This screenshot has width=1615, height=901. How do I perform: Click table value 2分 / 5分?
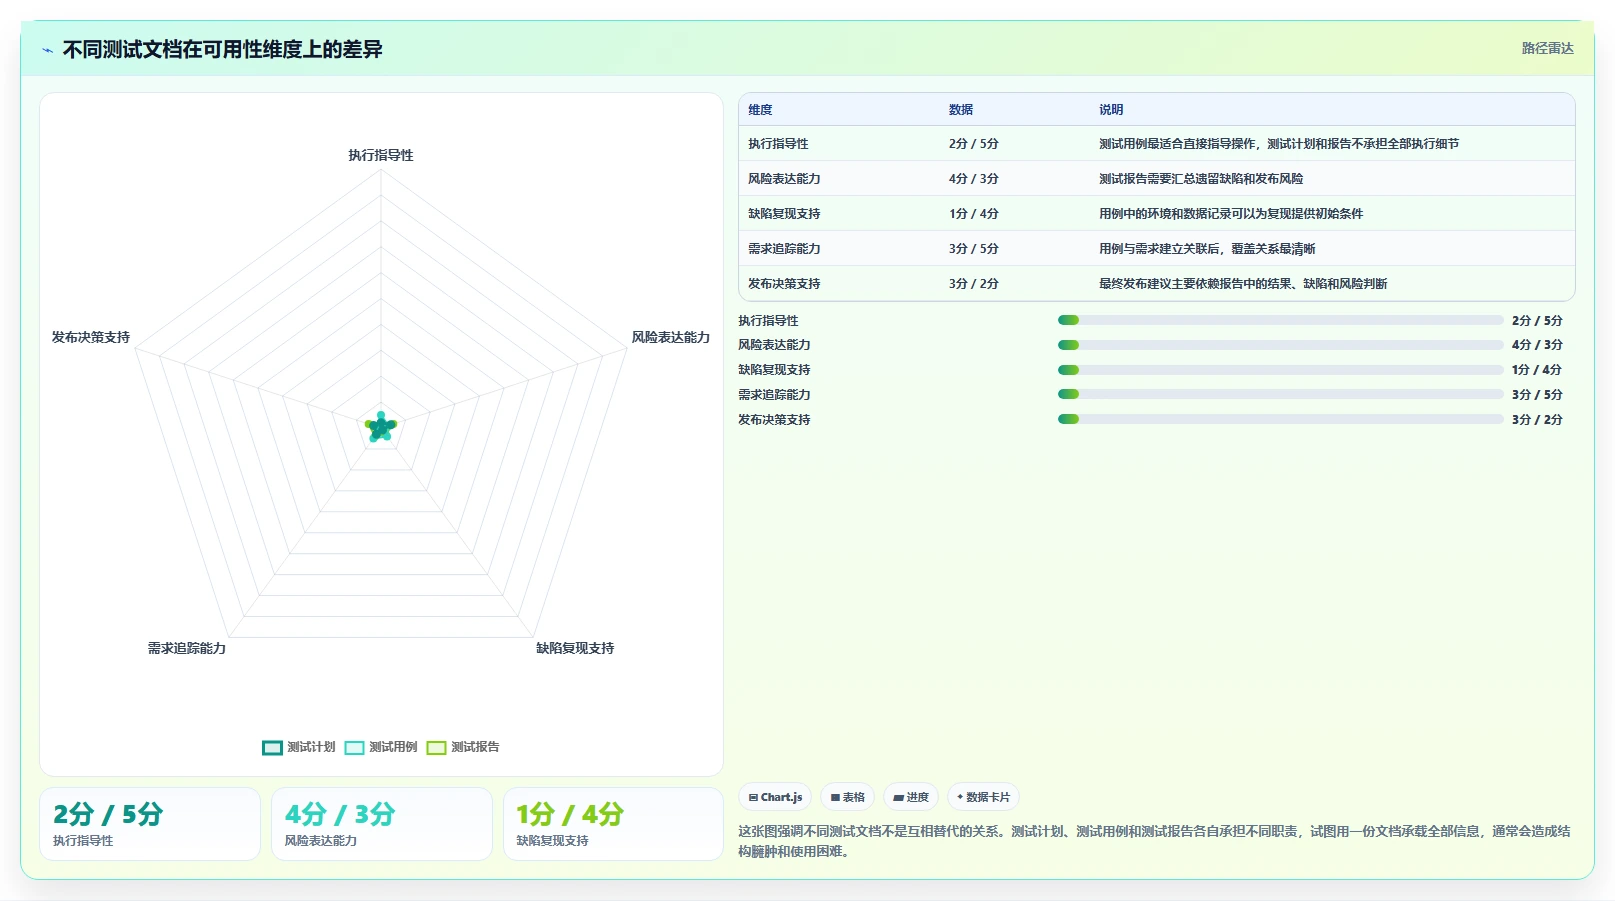coord(974,144)
